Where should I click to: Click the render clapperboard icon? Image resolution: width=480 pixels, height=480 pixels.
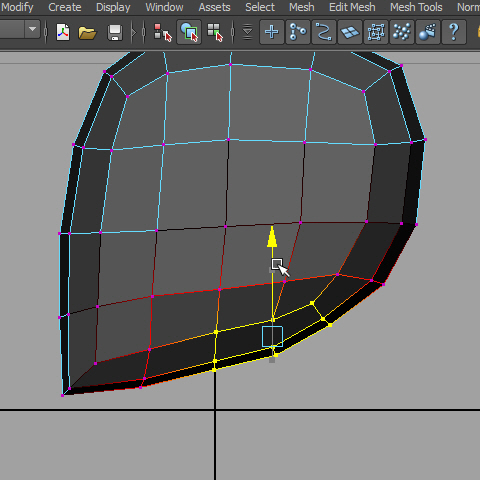tap(428, 32)
